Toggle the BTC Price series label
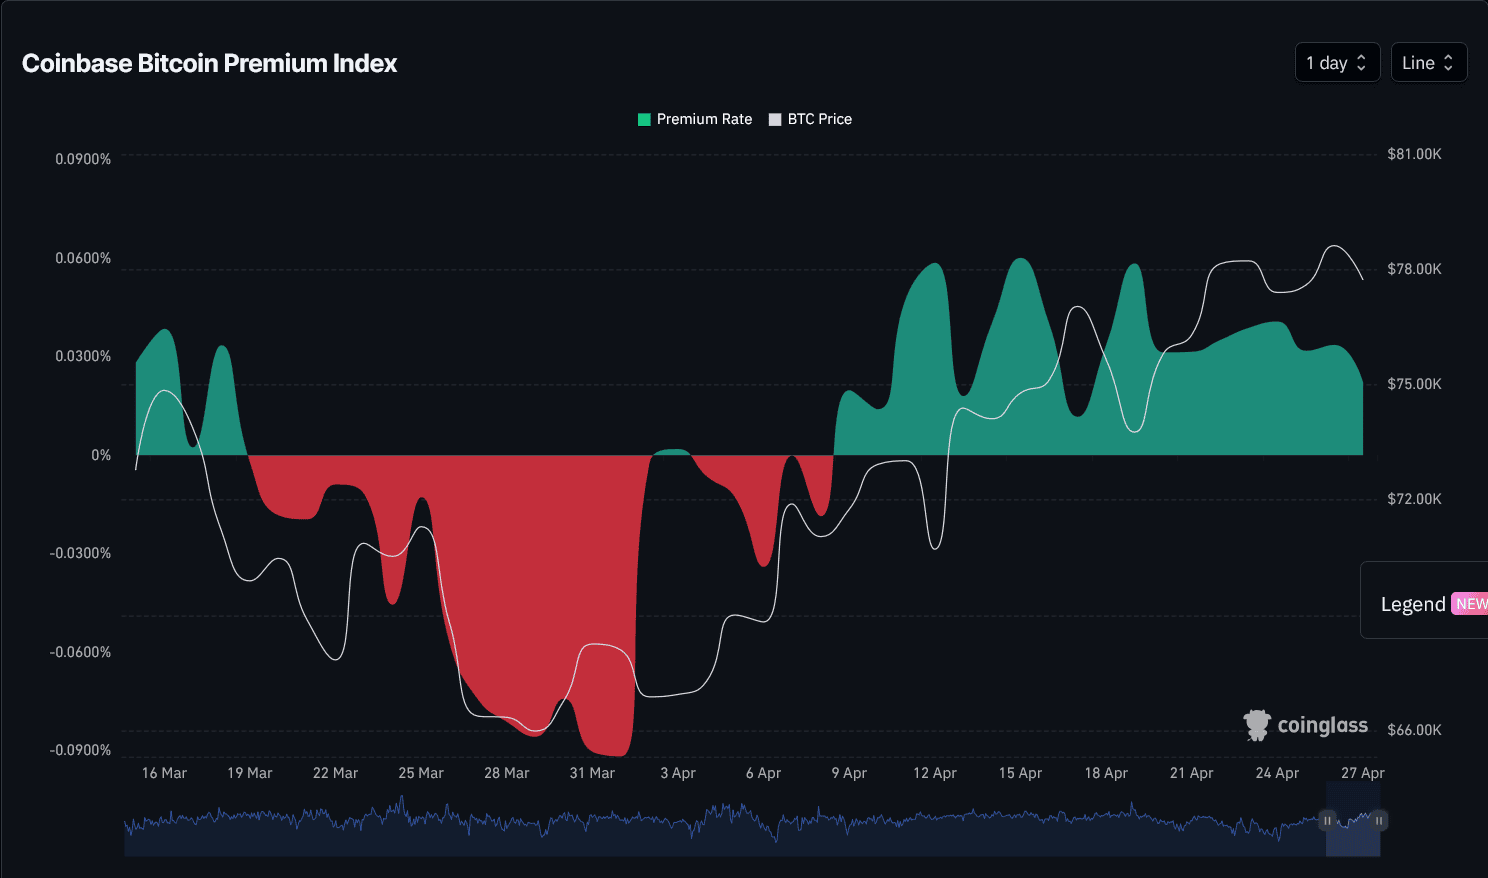Screen dimensions: 1488x878 [819, 119]
